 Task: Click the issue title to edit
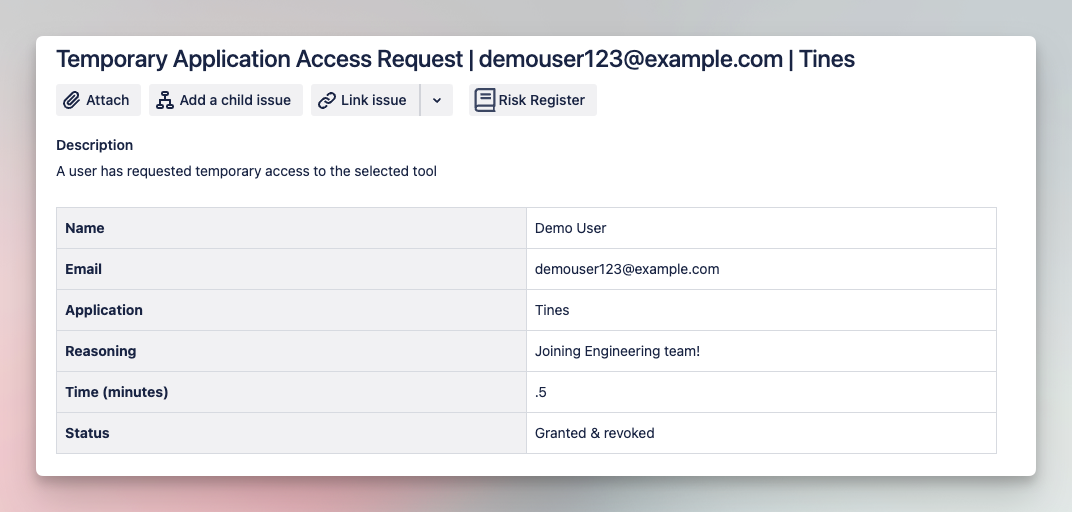tap(455, 59)
